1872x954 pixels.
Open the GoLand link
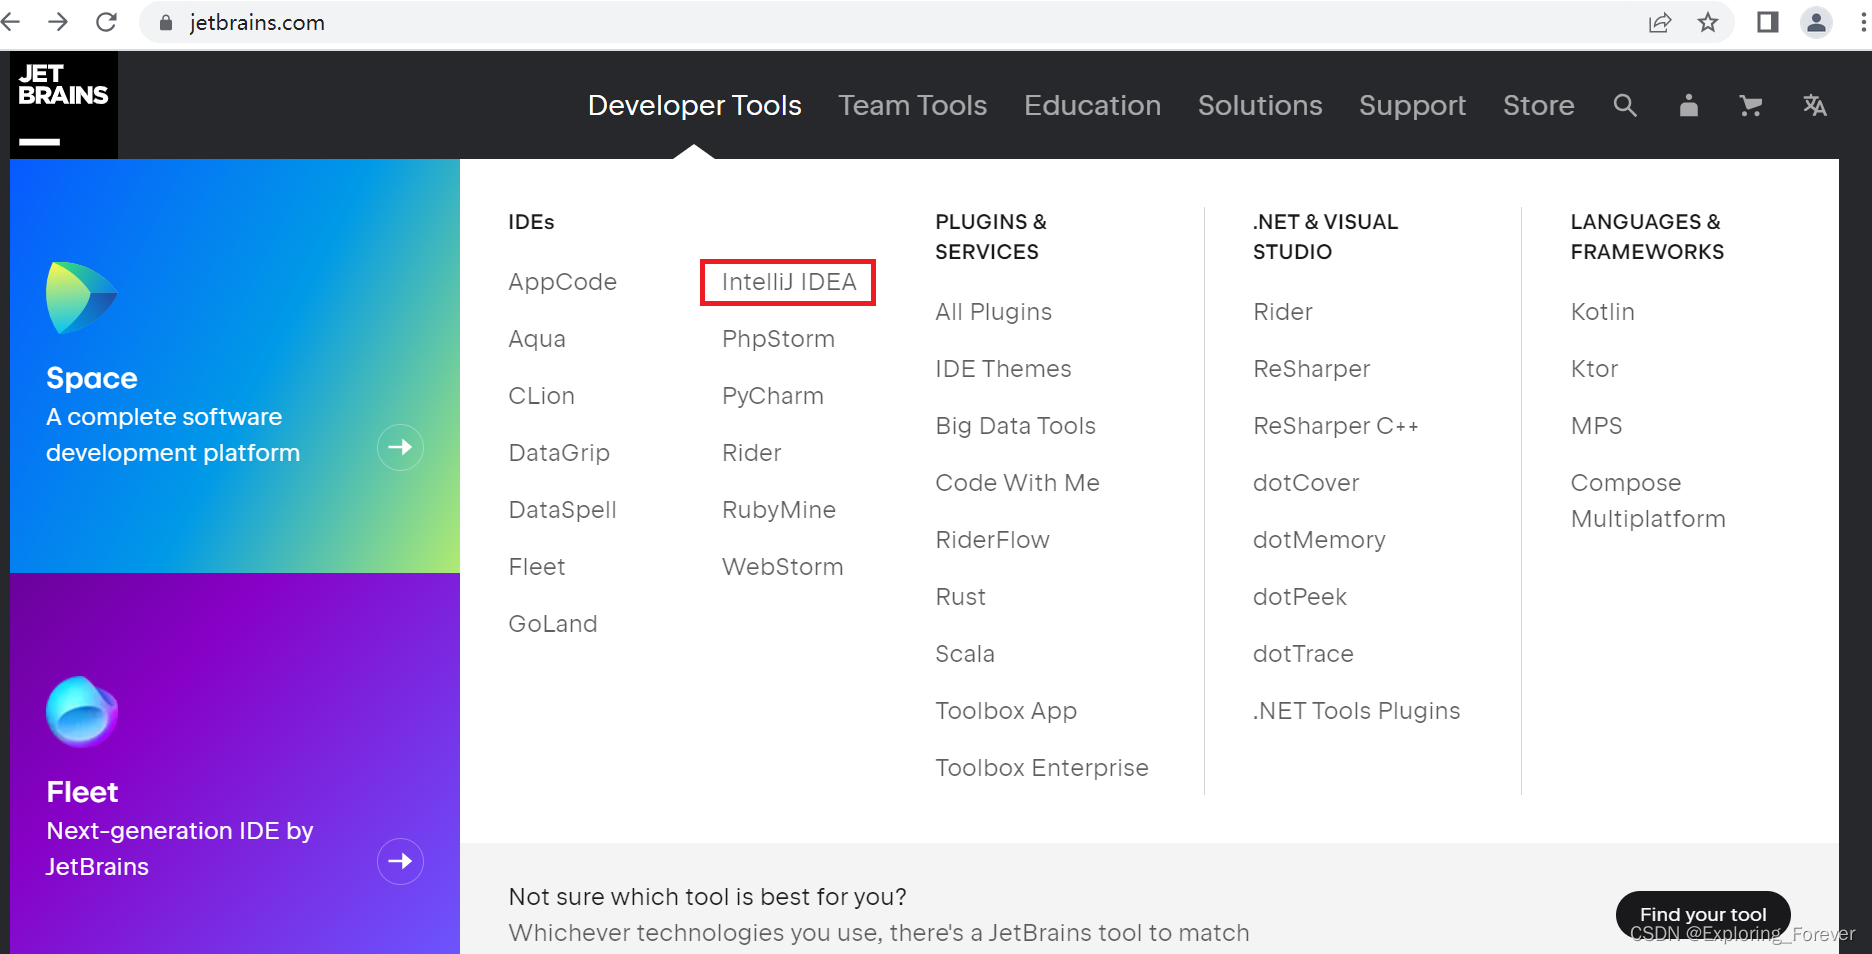(553, 624)
